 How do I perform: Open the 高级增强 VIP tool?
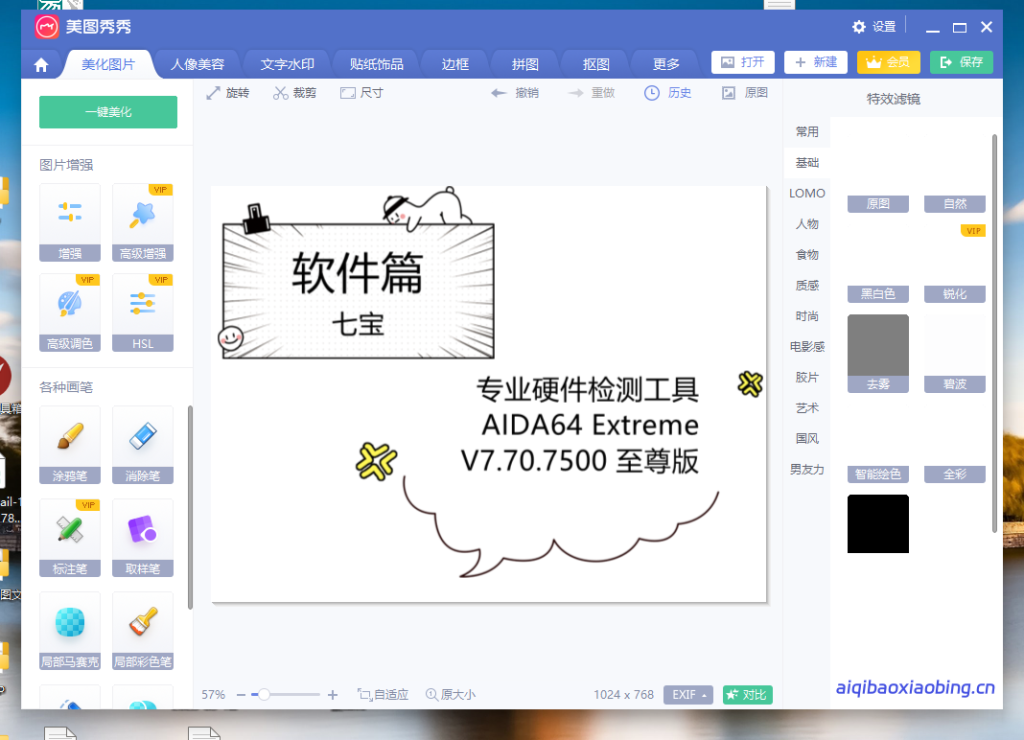(142, 222)
